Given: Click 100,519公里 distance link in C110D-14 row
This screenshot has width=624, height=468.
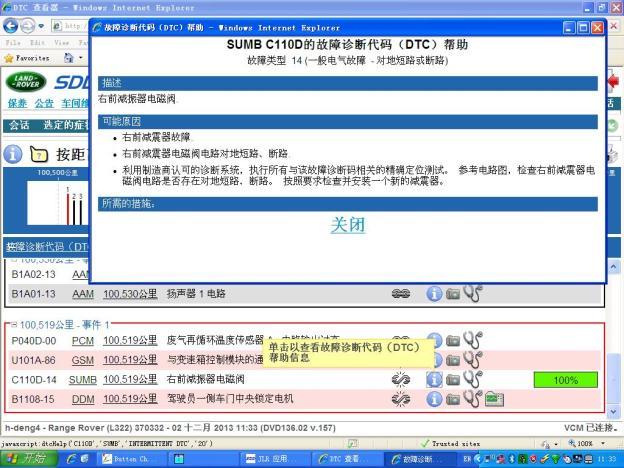Looking at the screenshot, I should pos(130,380).
